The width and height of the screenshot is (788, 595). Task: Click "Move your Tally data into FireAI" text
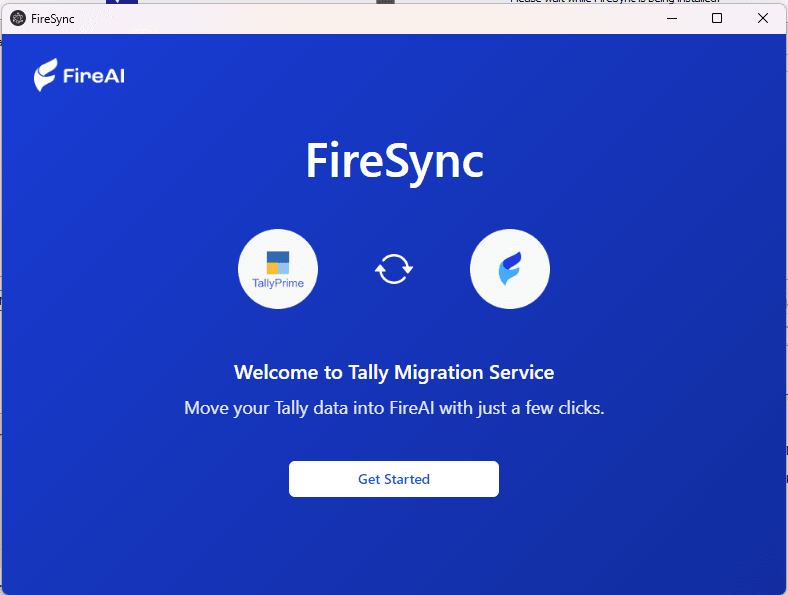pyautogui.click(x=309, y=408)
